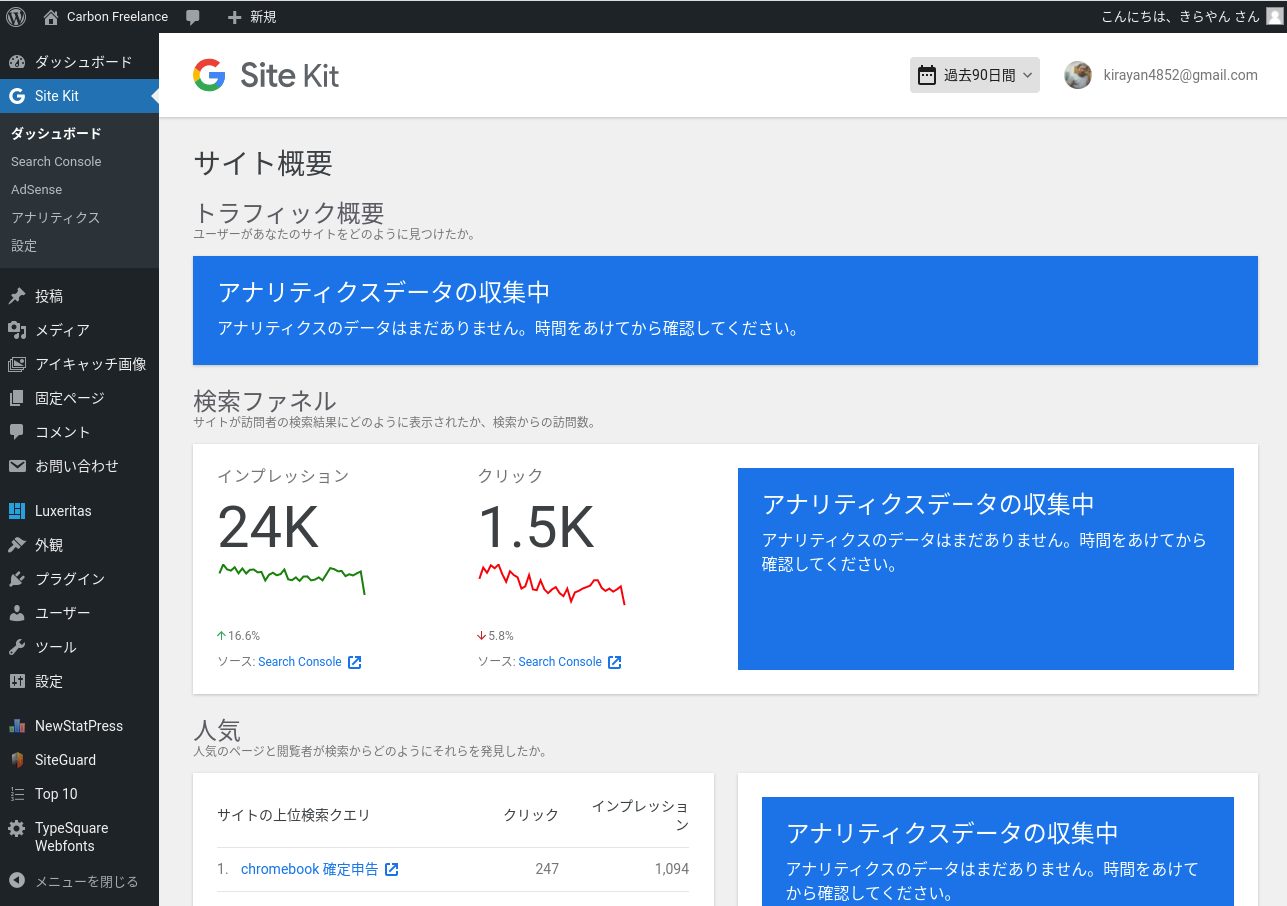Click the サイトの上位検索クエリ column header
This screenshot has width=1287, height=906.
pyautogui.click(x=294, y=815)
